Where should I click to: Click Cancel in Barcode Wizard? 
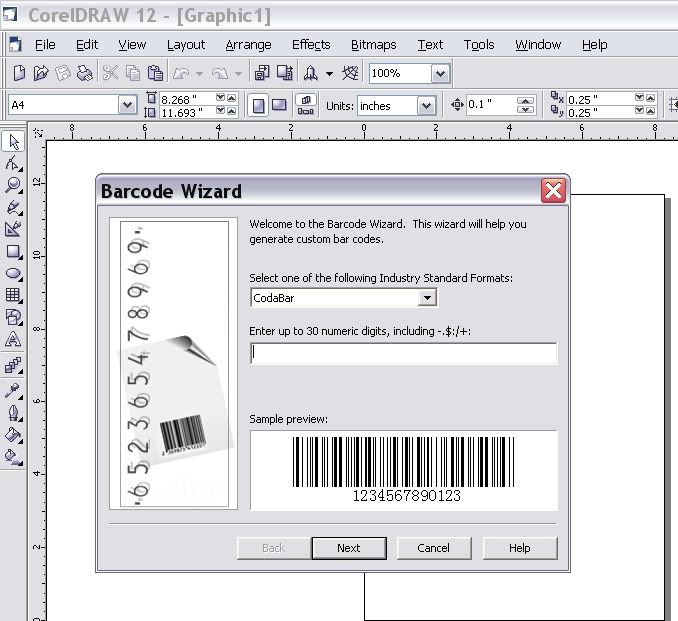(434, 548)
